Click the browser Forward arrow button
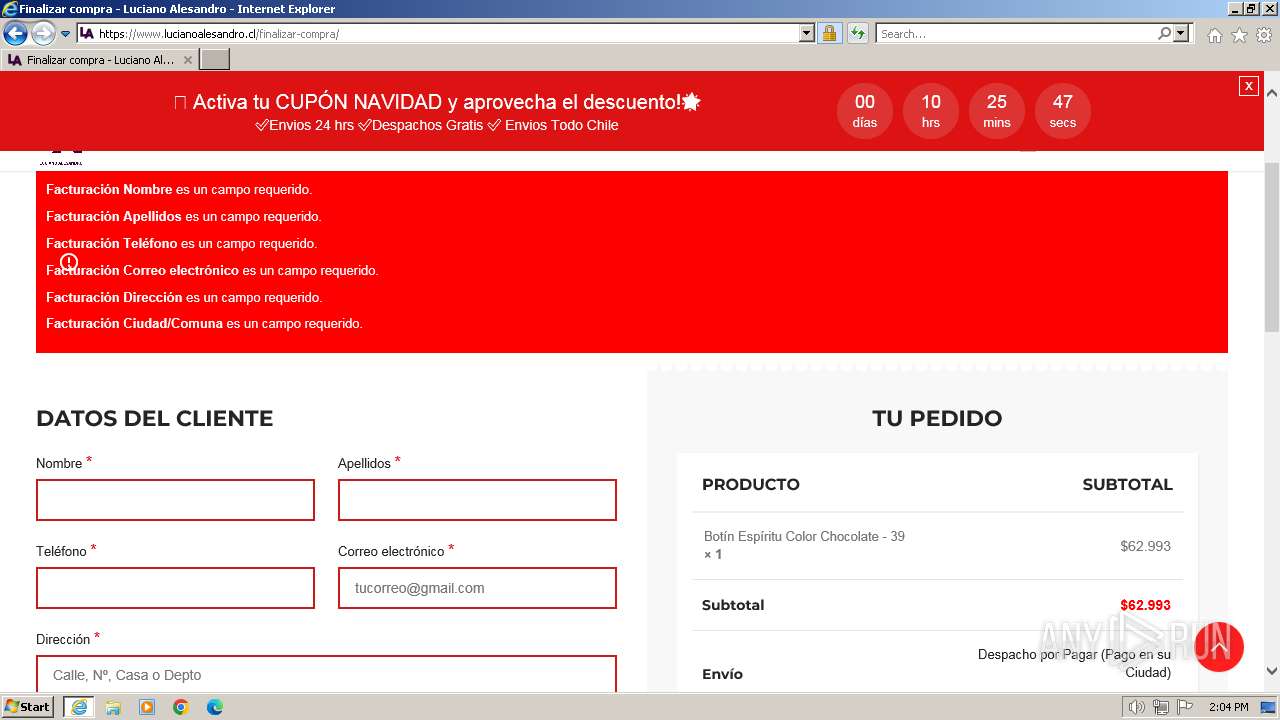Screen dimensions: 1280x720 [43, 34]
